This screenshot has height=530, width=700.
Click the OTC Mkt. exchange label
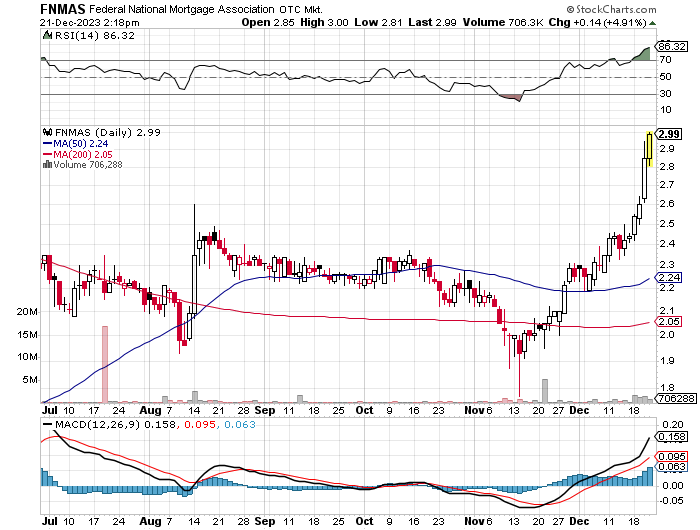tap(301, 9)
